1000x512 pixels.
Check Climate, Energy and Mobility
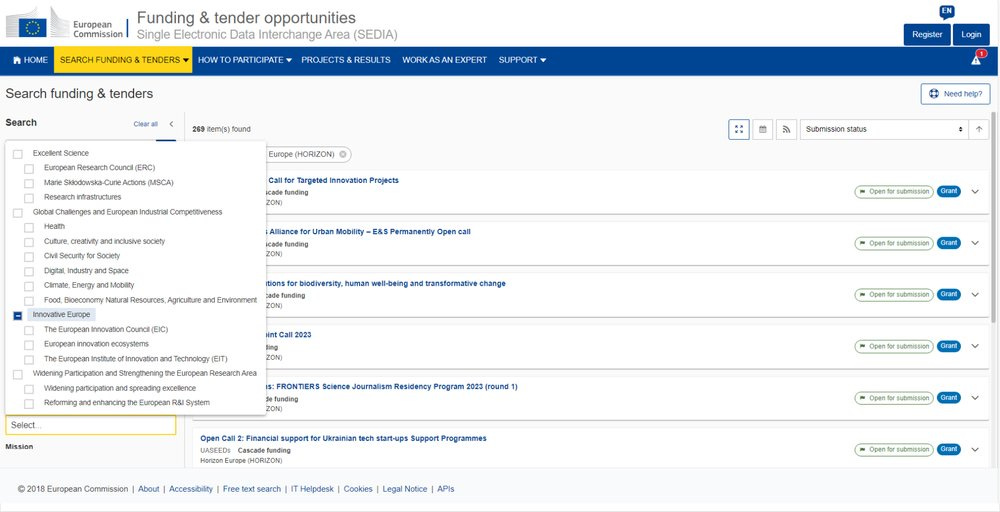[29, 286]
